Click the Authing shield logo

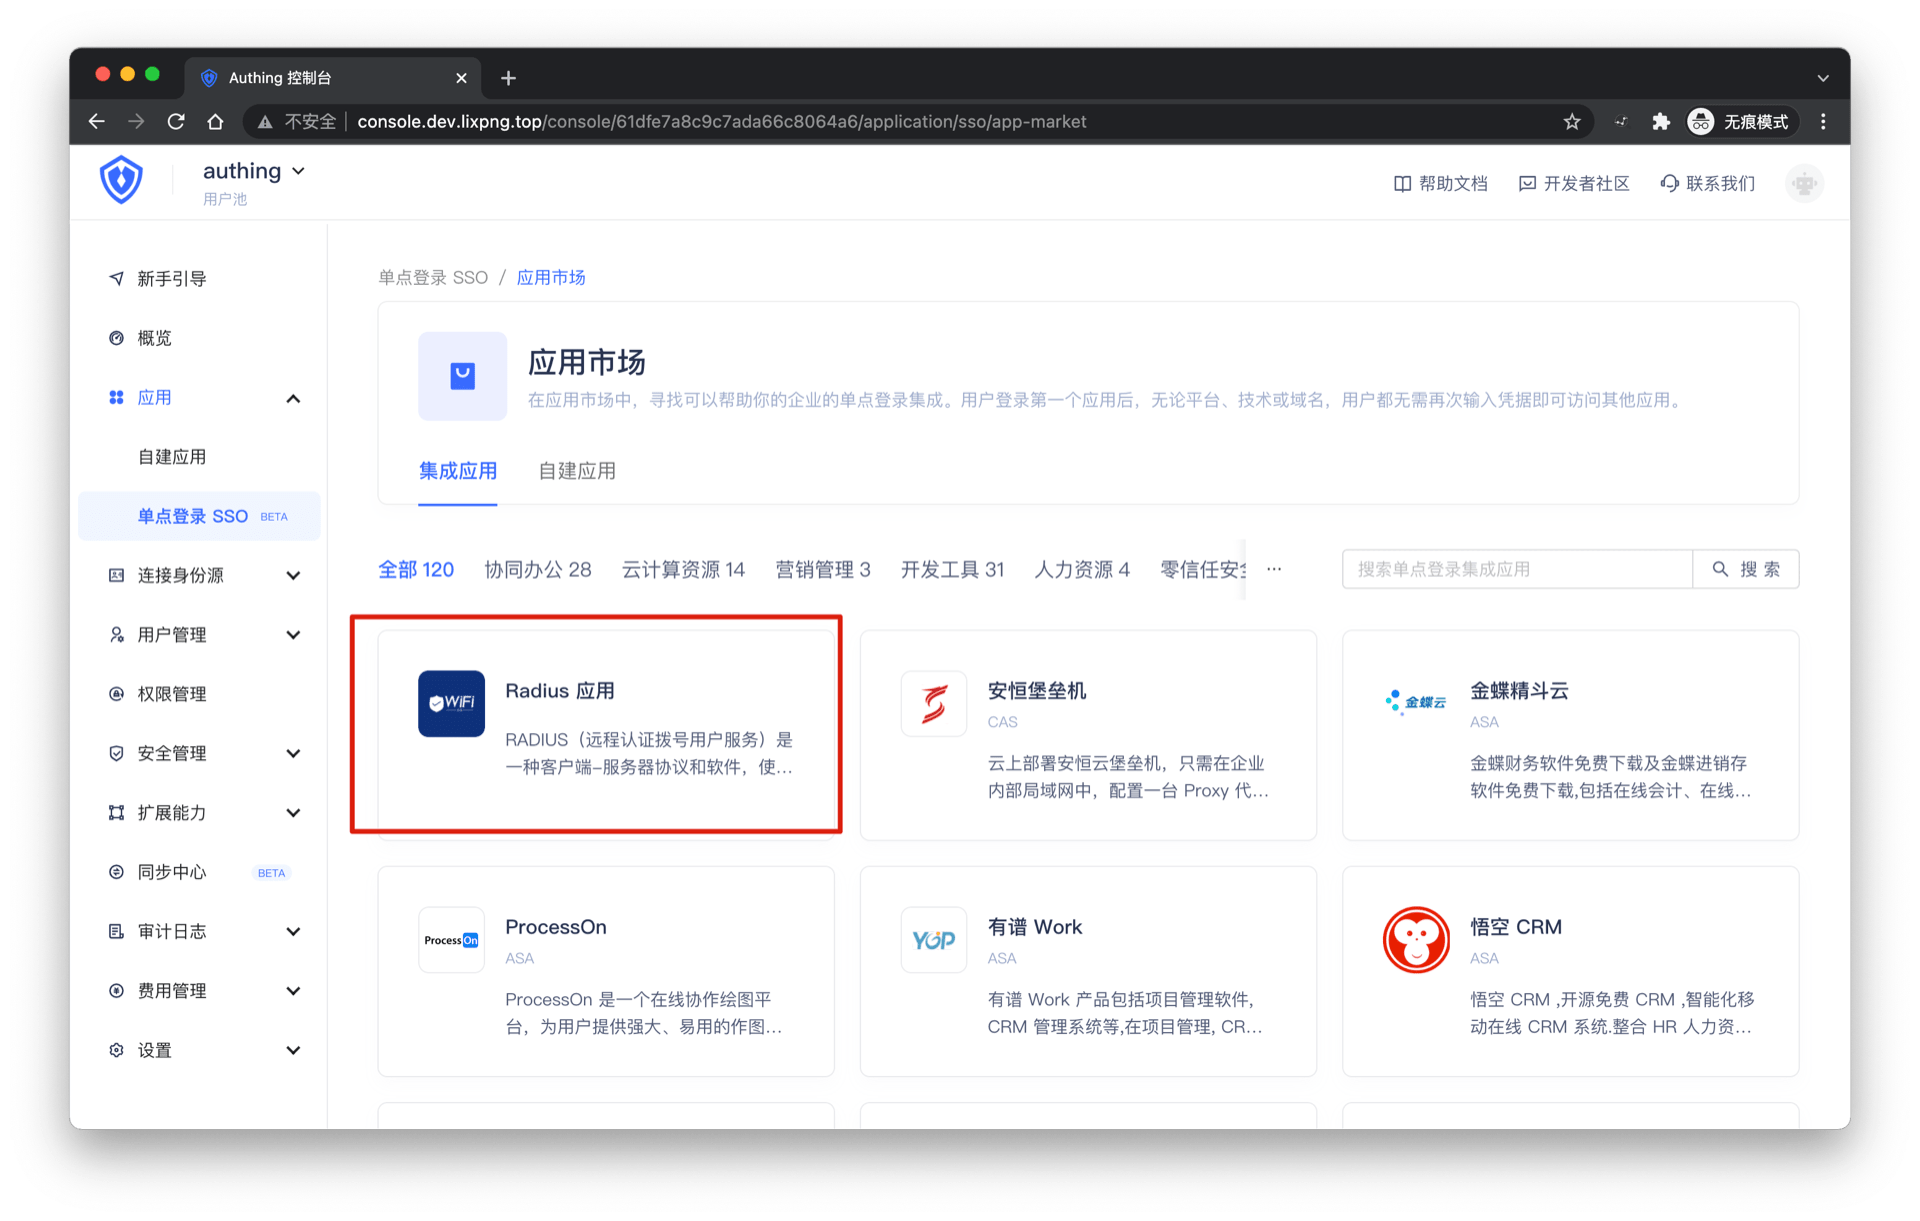tap(121, 181)
